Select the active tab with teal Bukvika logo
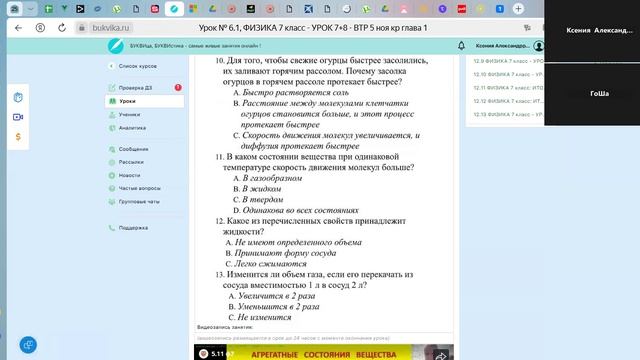640x360 pixels. pyautogui.click(x=174, y=9)
